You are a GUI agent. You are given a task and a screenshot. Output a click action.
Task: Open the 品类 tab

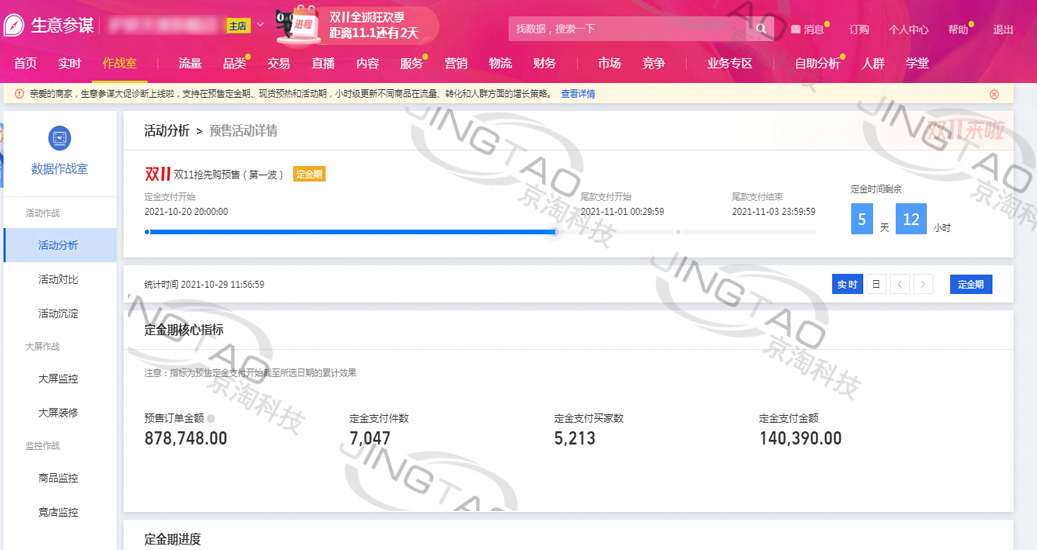[x=234, y=63]
